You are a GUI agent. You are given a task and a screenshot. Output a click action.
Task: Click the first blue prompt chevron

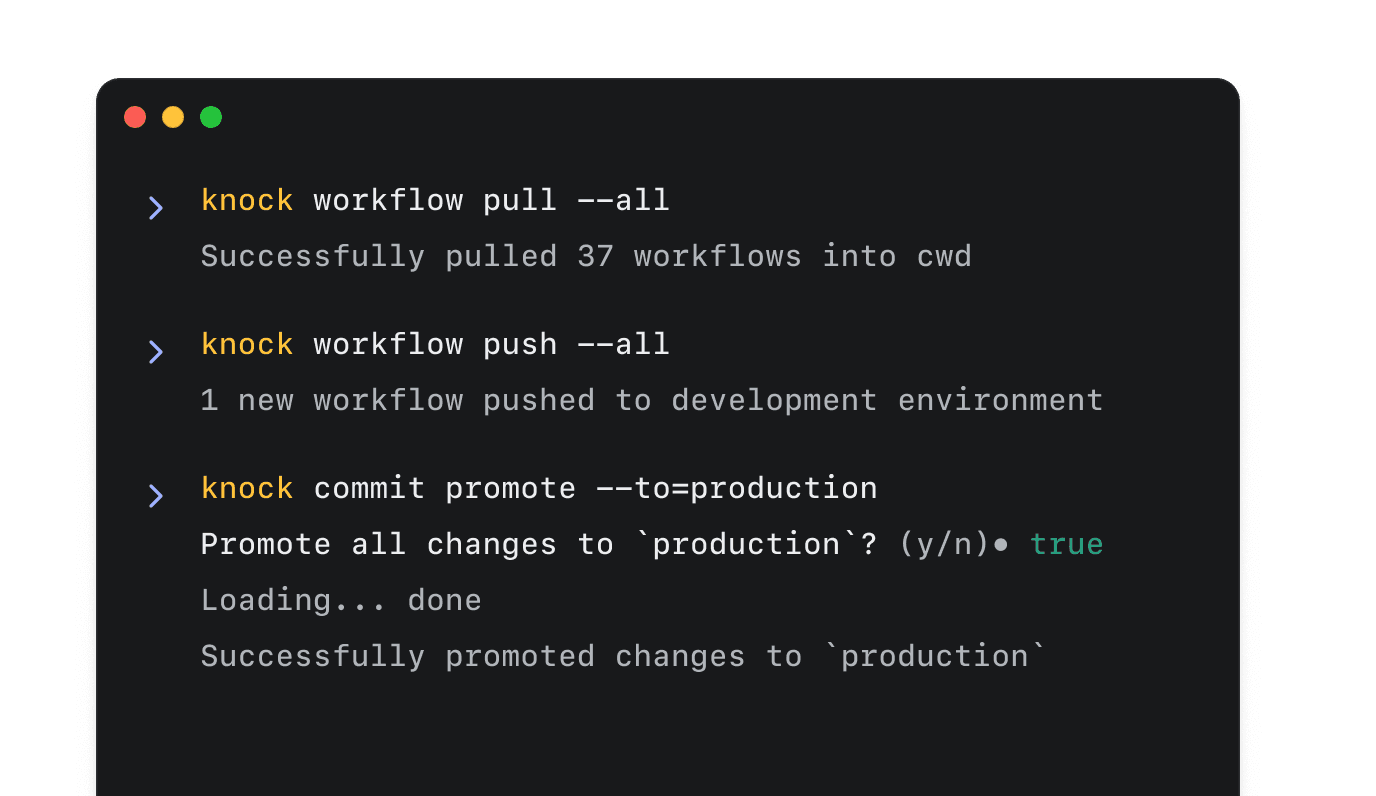155,207
